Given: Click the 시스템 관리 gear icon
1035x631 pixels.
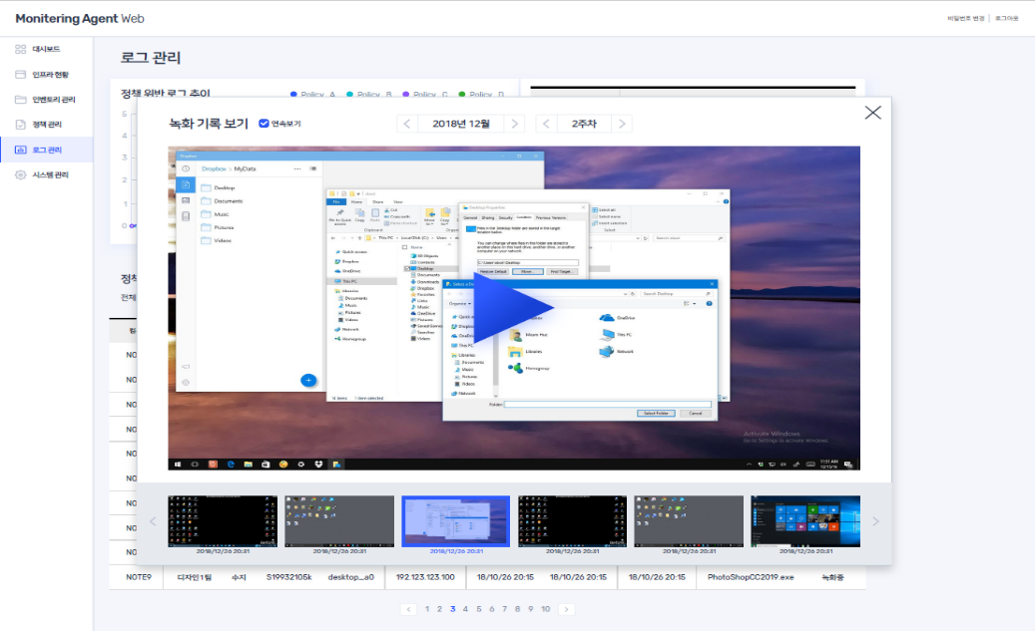Looking at the screenshot, I should (21, 175).
